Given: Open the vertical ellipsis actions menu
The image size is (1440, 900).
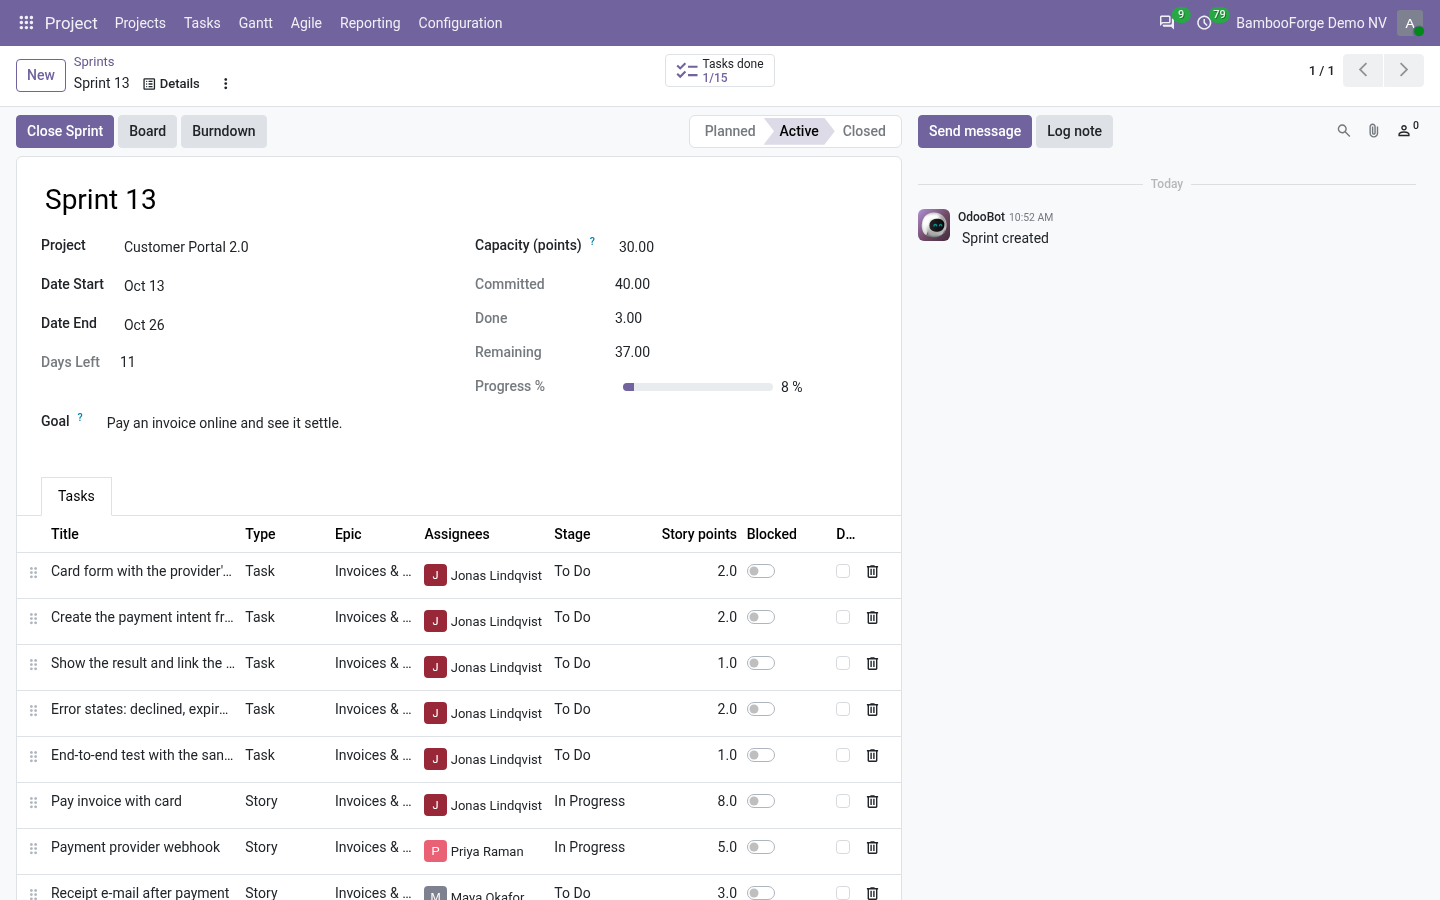Looking at the screenshot, I should tap(225, 84).
